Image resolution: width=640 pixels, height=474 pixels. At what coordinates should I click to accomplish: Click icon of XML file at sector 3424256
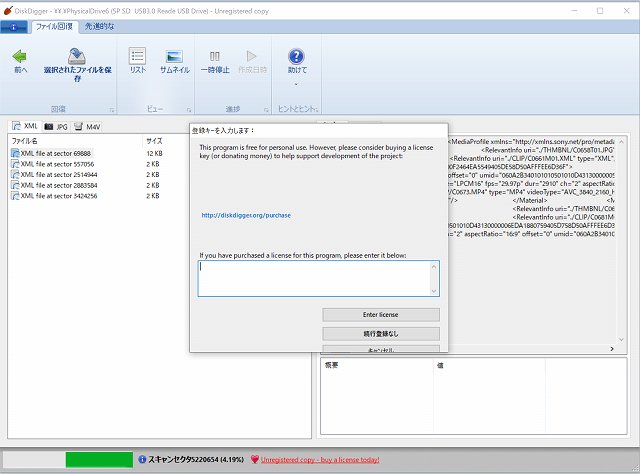coord(15,196)
